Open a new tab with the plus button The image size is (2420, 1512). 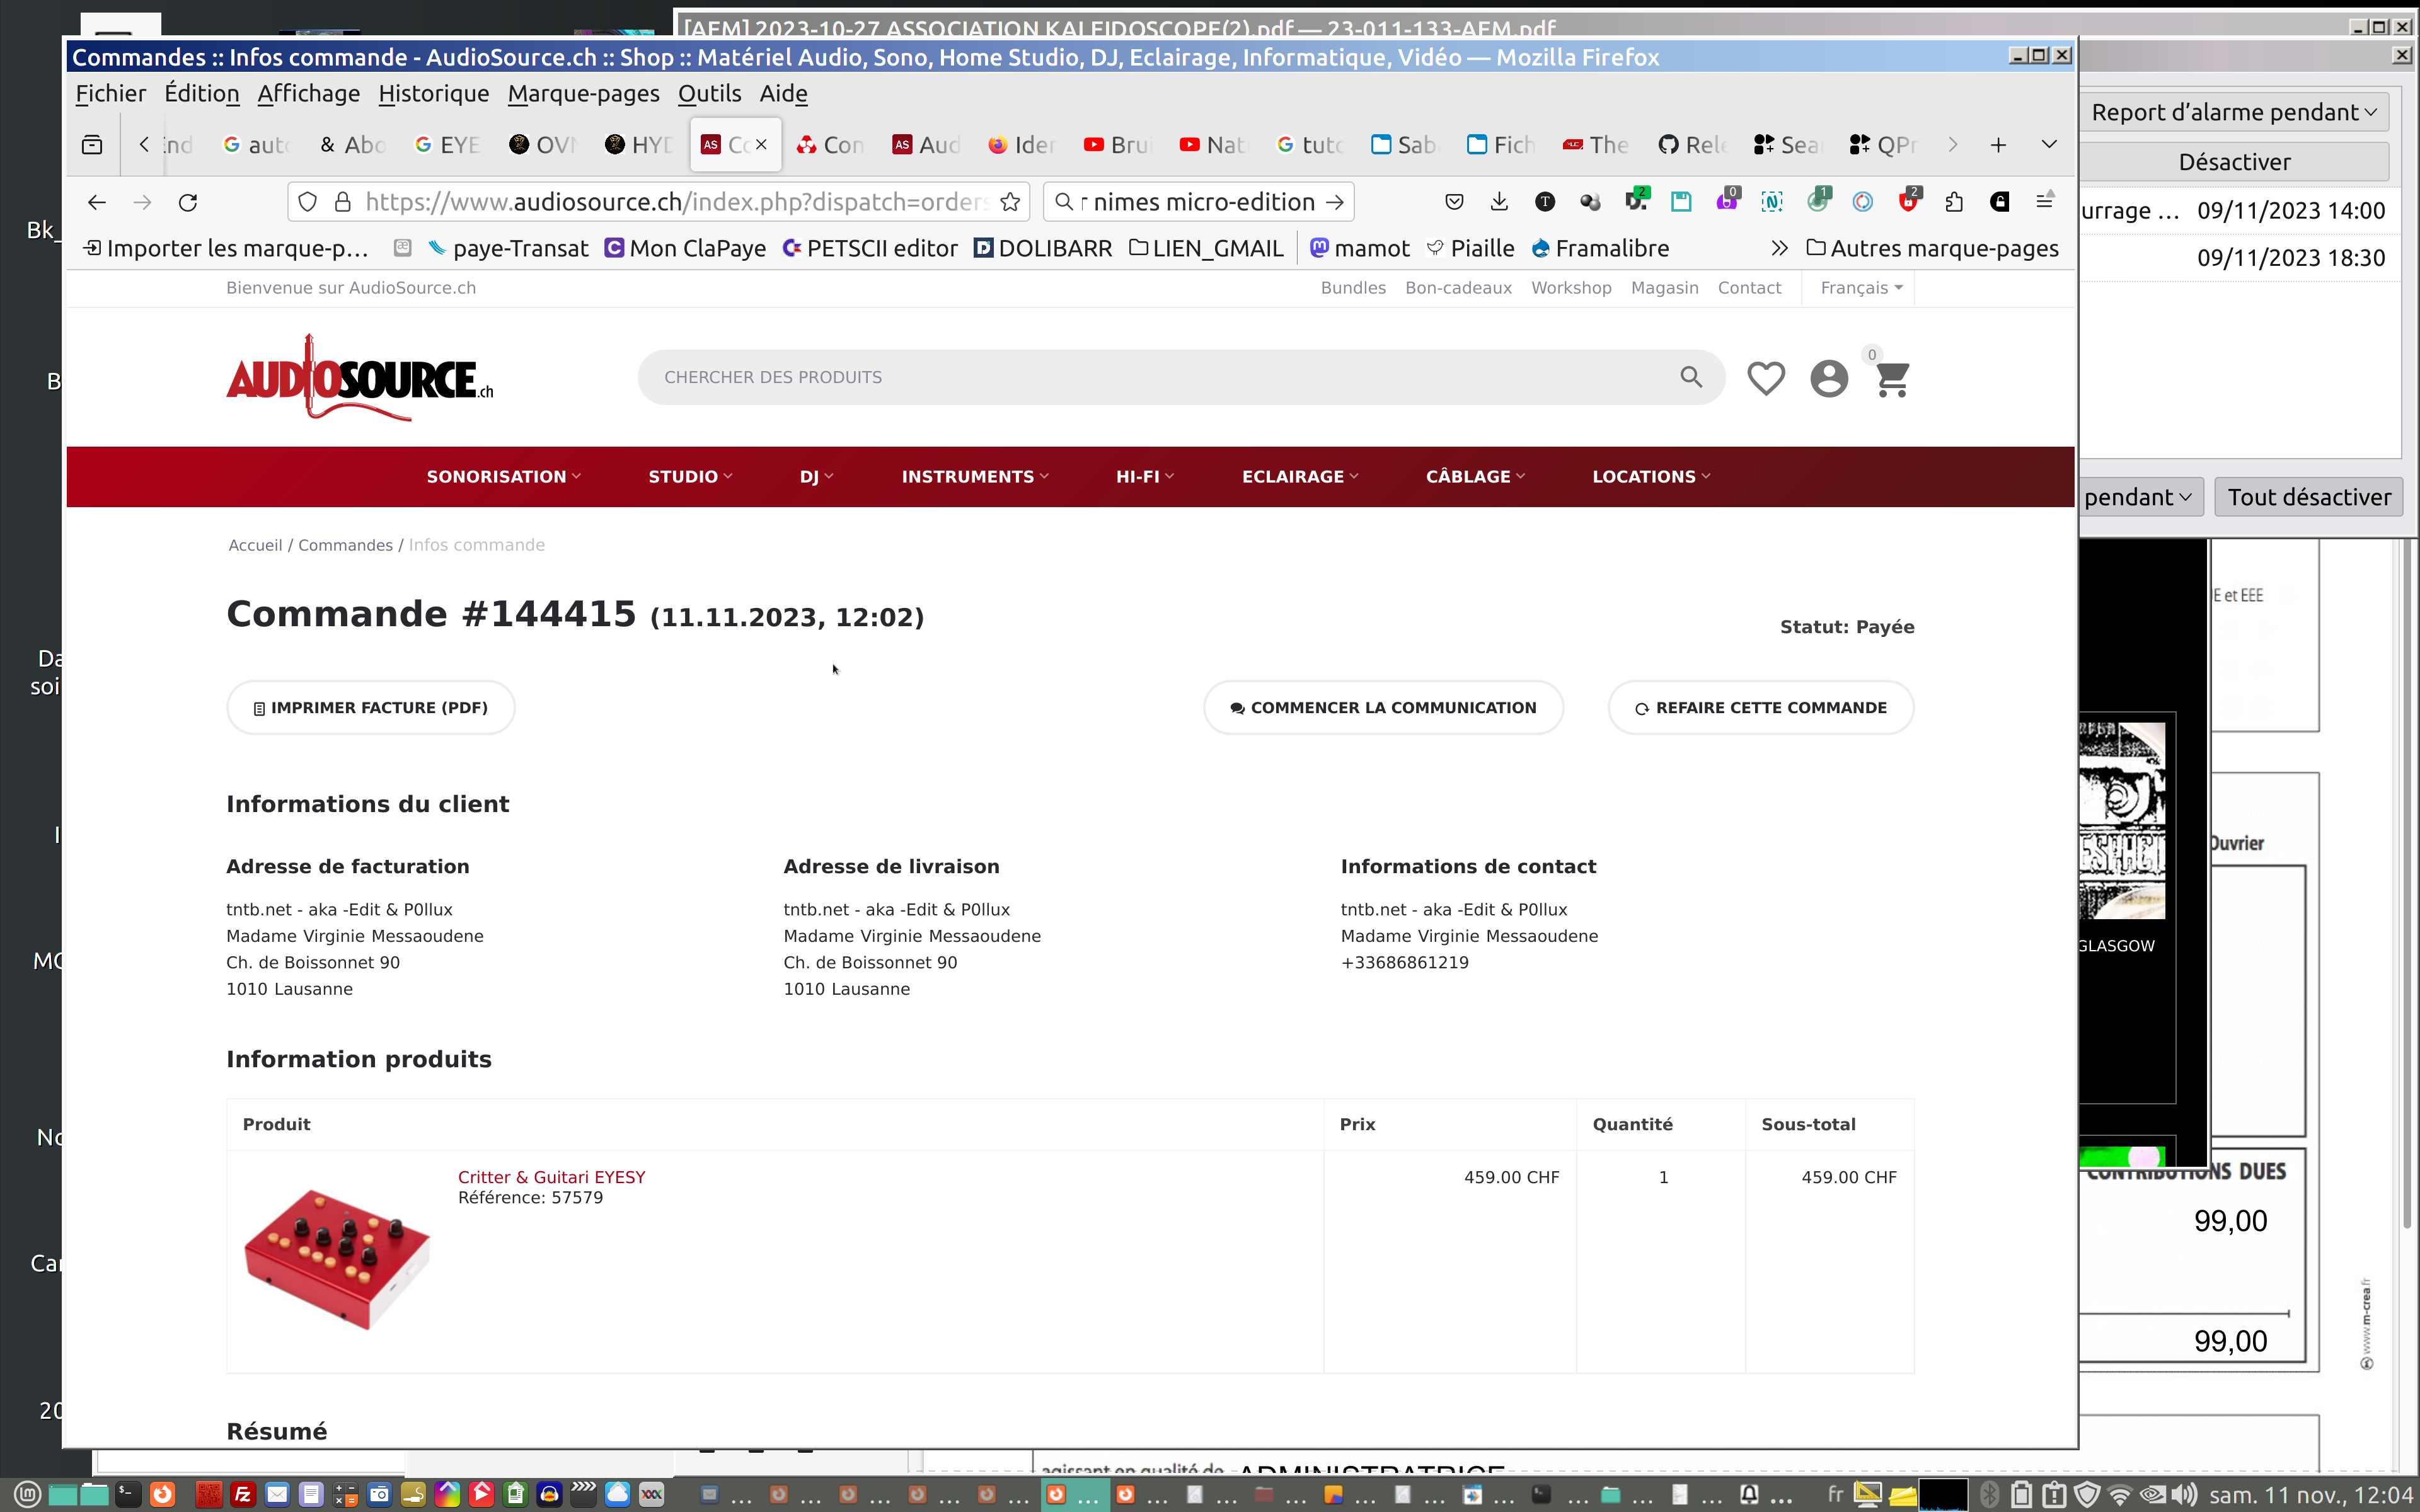1997,145
